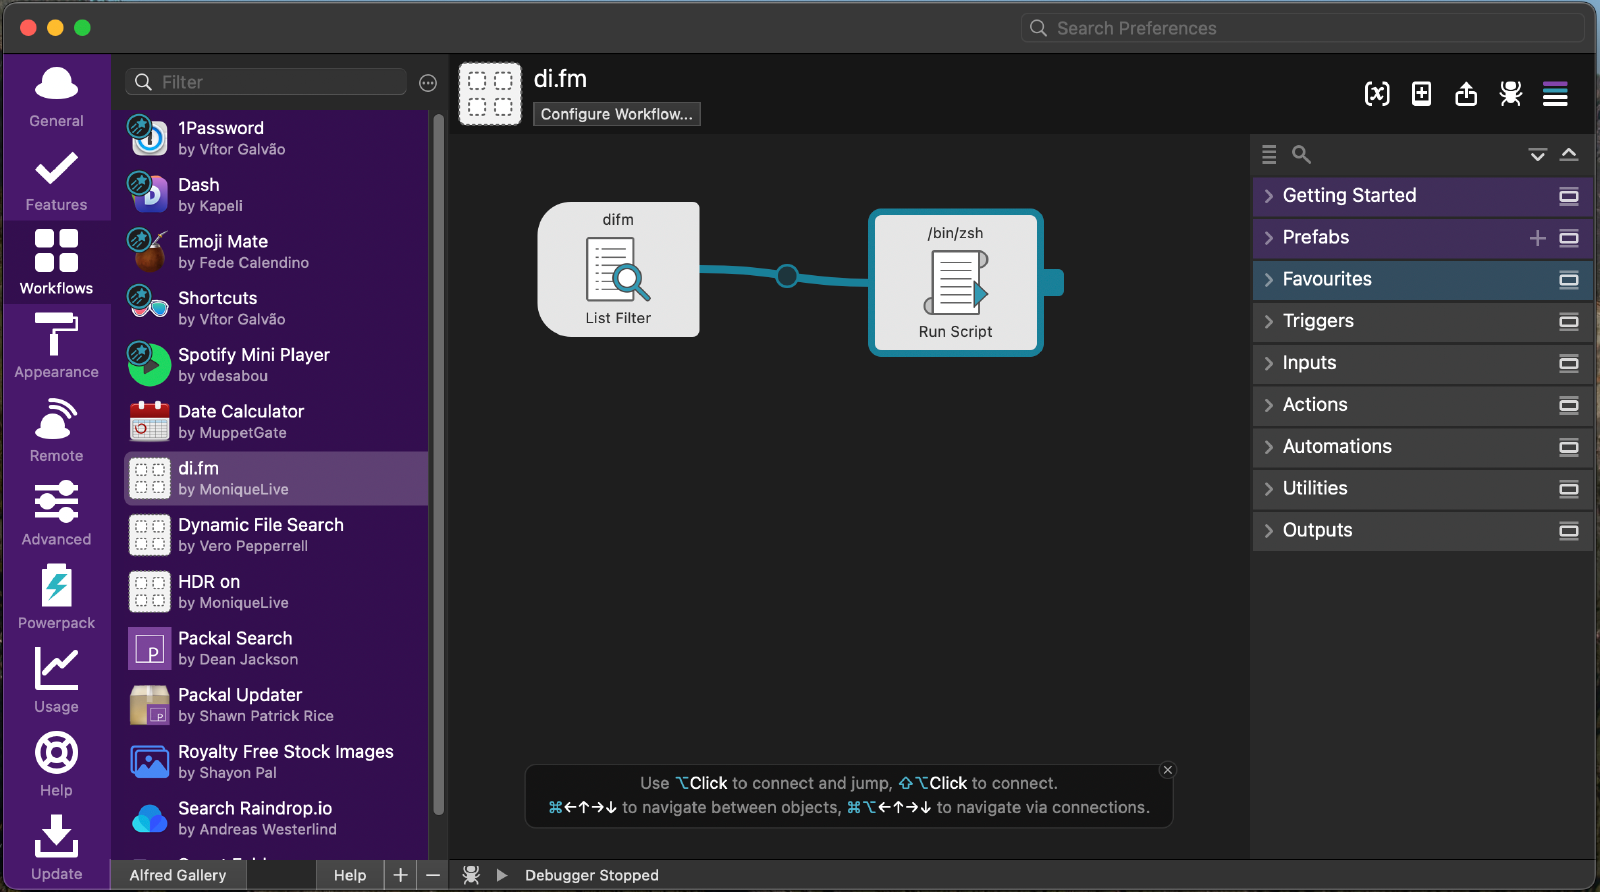Click the di.fm workflow icon in header

[x=490, y=94]
